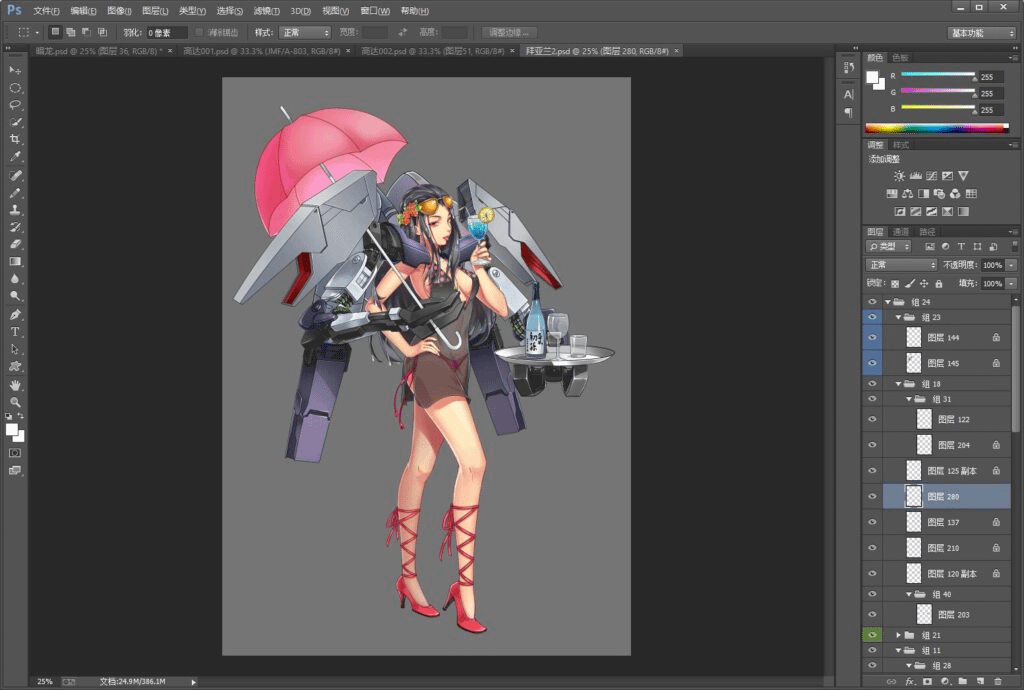Hide layer 图层 144
Viewport: 1024px width, 690px height.
click(x=872, y=337)
